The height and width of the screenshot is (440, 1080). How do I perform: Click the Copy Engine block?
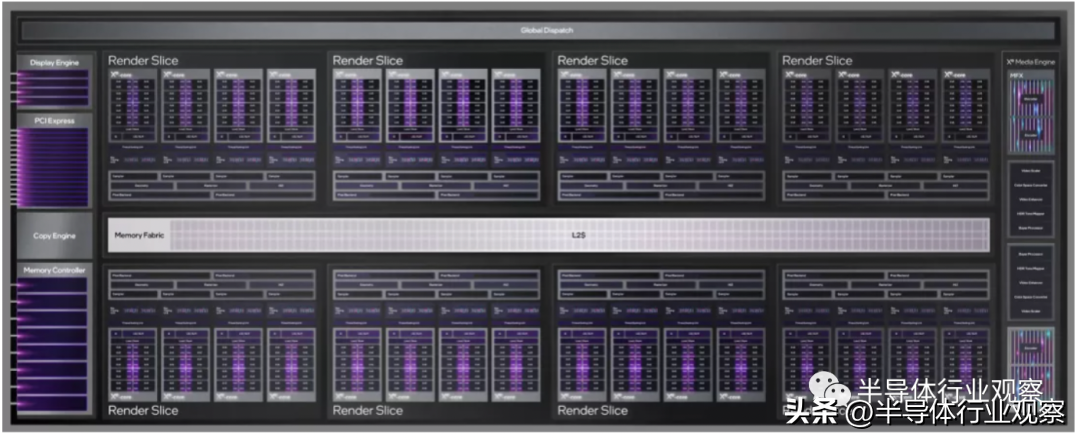pos(54,236)
